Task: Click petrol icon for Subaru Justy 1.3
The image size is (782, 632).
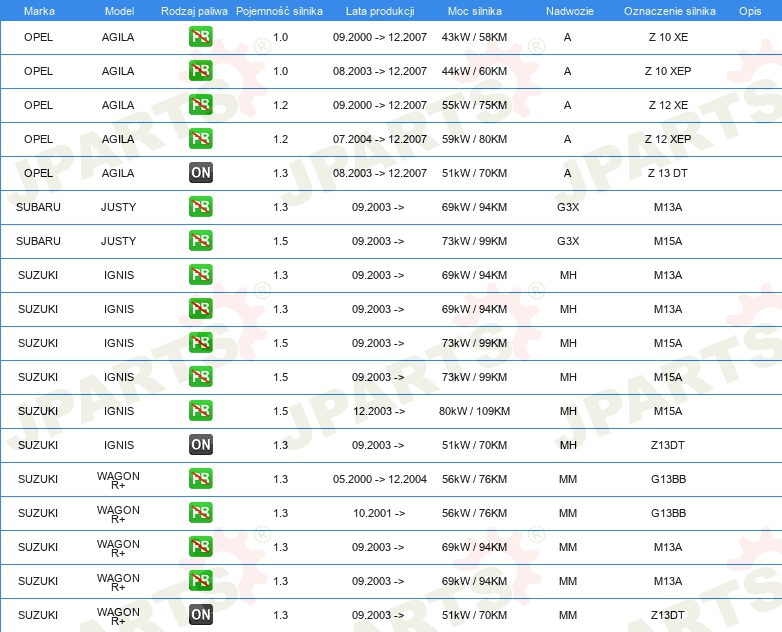Action: click(x=200, y=207)
